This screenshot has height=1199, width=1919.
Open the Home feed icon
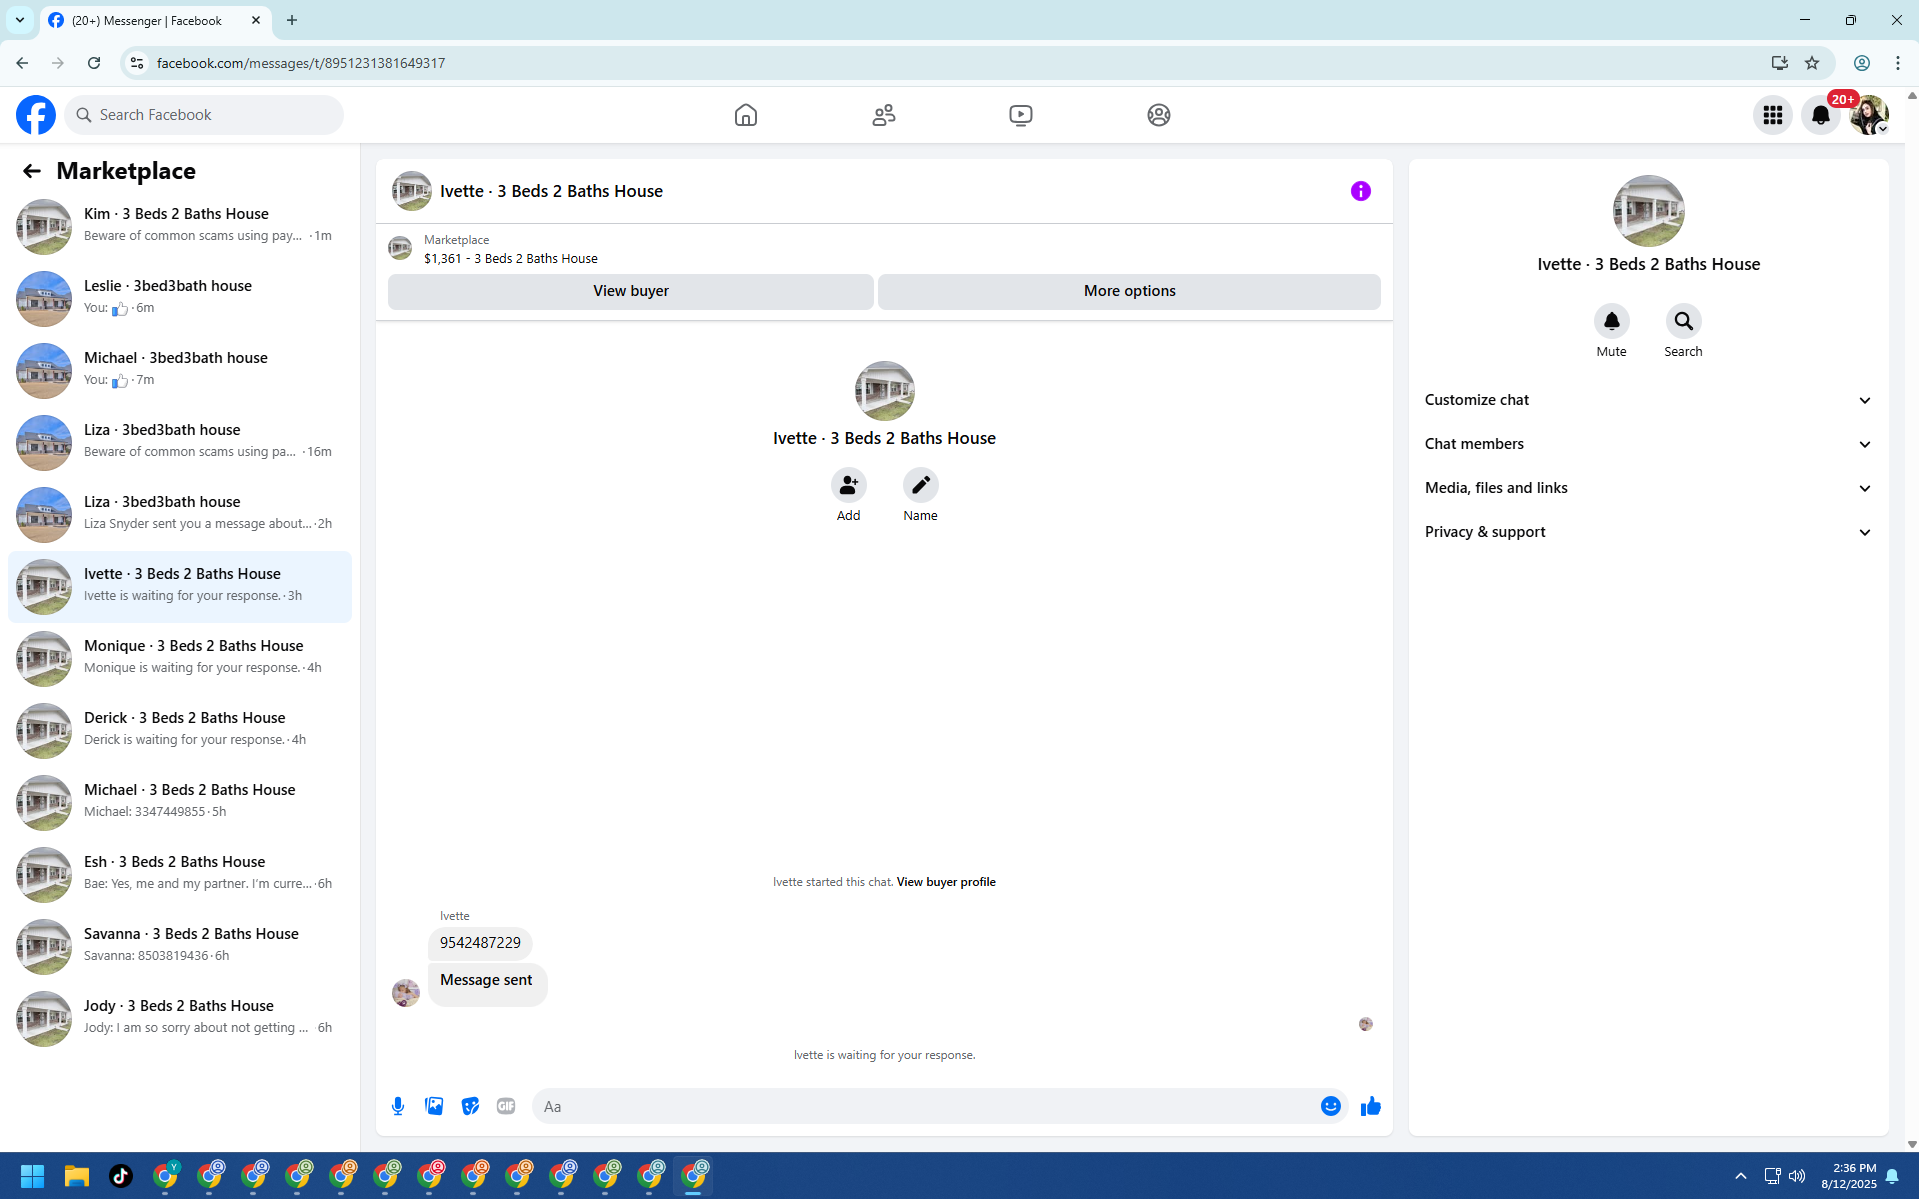pos(746,115)
